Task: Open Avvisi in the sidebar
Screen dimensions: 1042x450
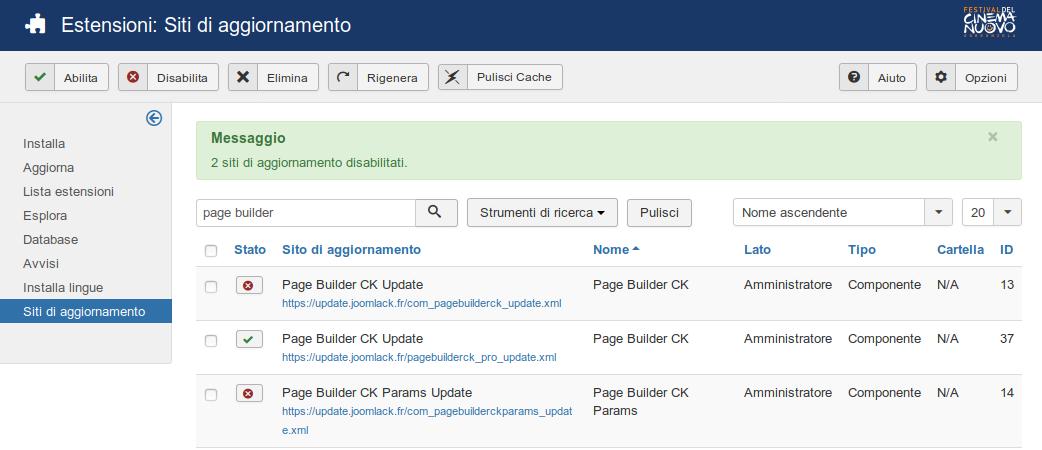Action: 41,263
